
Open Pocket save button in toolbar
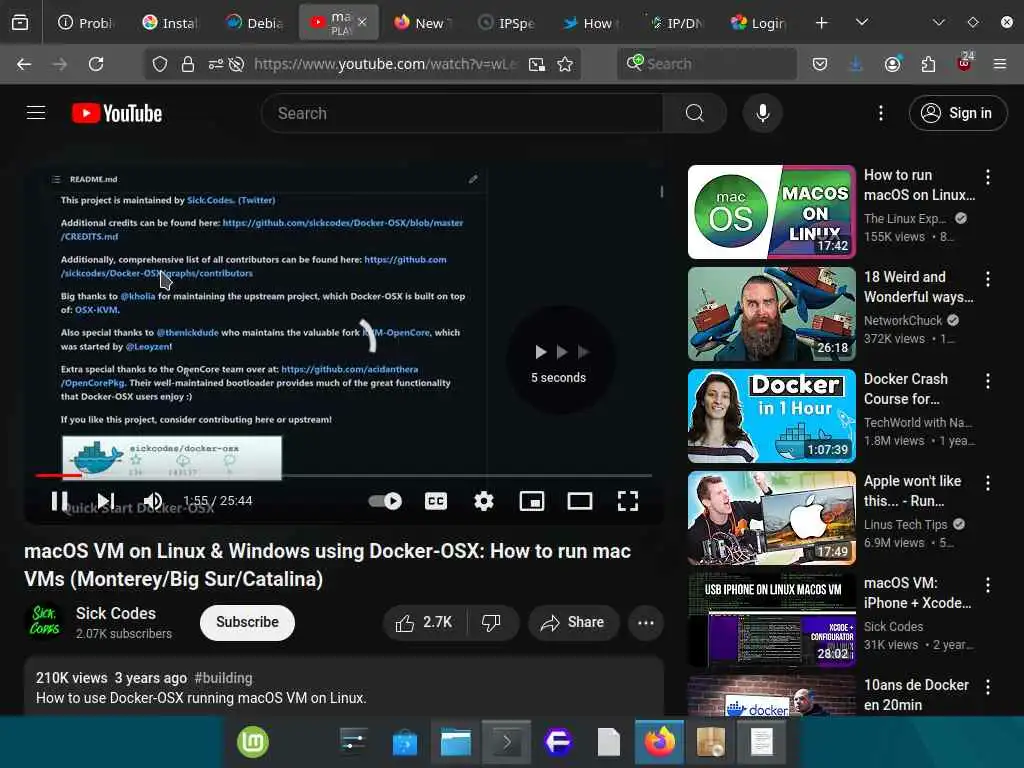point(820,64)
